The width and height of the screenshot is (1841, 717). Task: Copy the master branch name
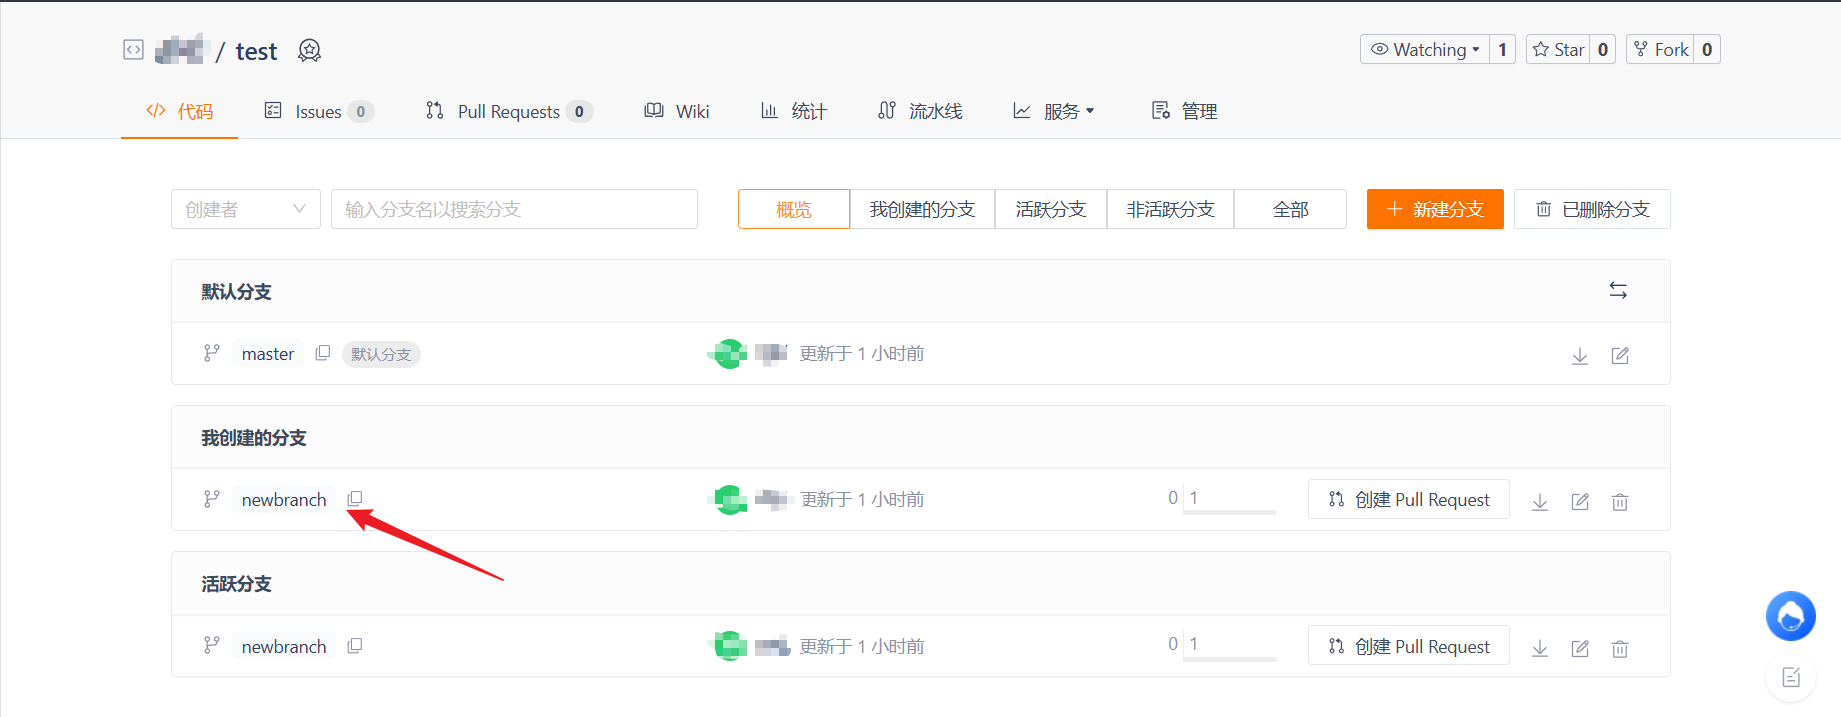point(322,353)
